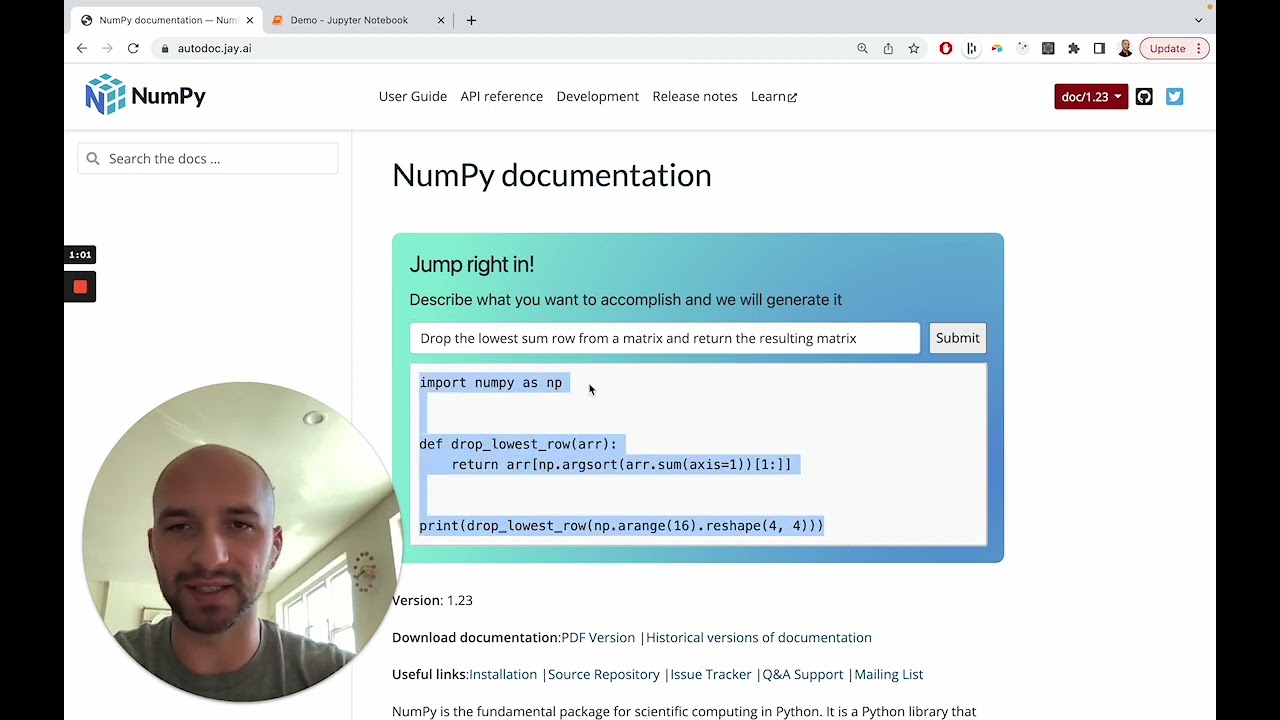Image resolution: width=1280 pixels, height=720 pixels.
Task: Open the dark square triangle extension
Action: (1048, 48)
